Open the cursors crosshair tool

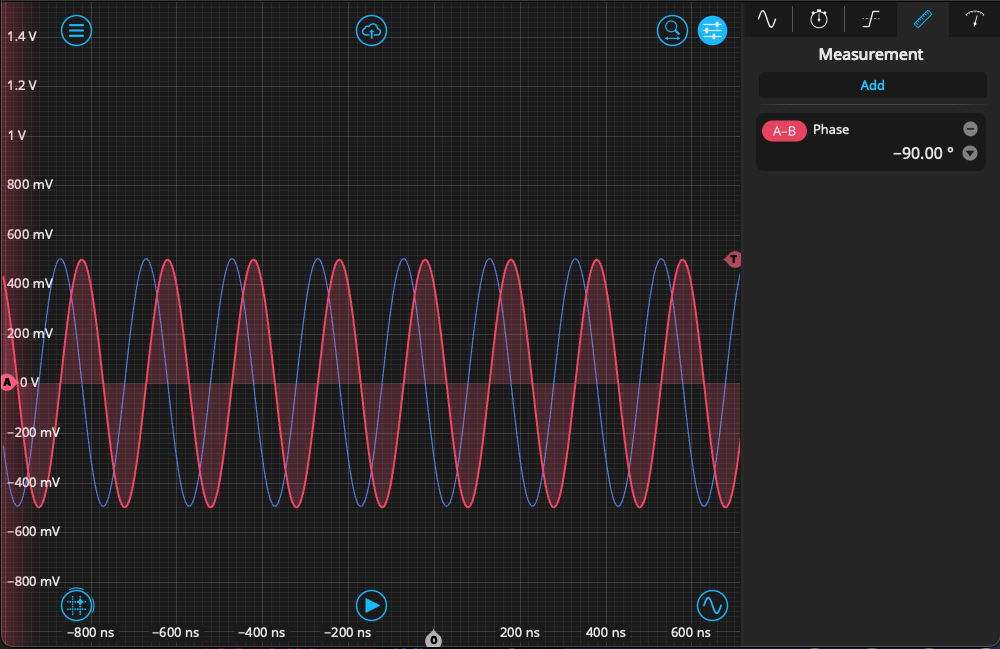coord(77,605)
